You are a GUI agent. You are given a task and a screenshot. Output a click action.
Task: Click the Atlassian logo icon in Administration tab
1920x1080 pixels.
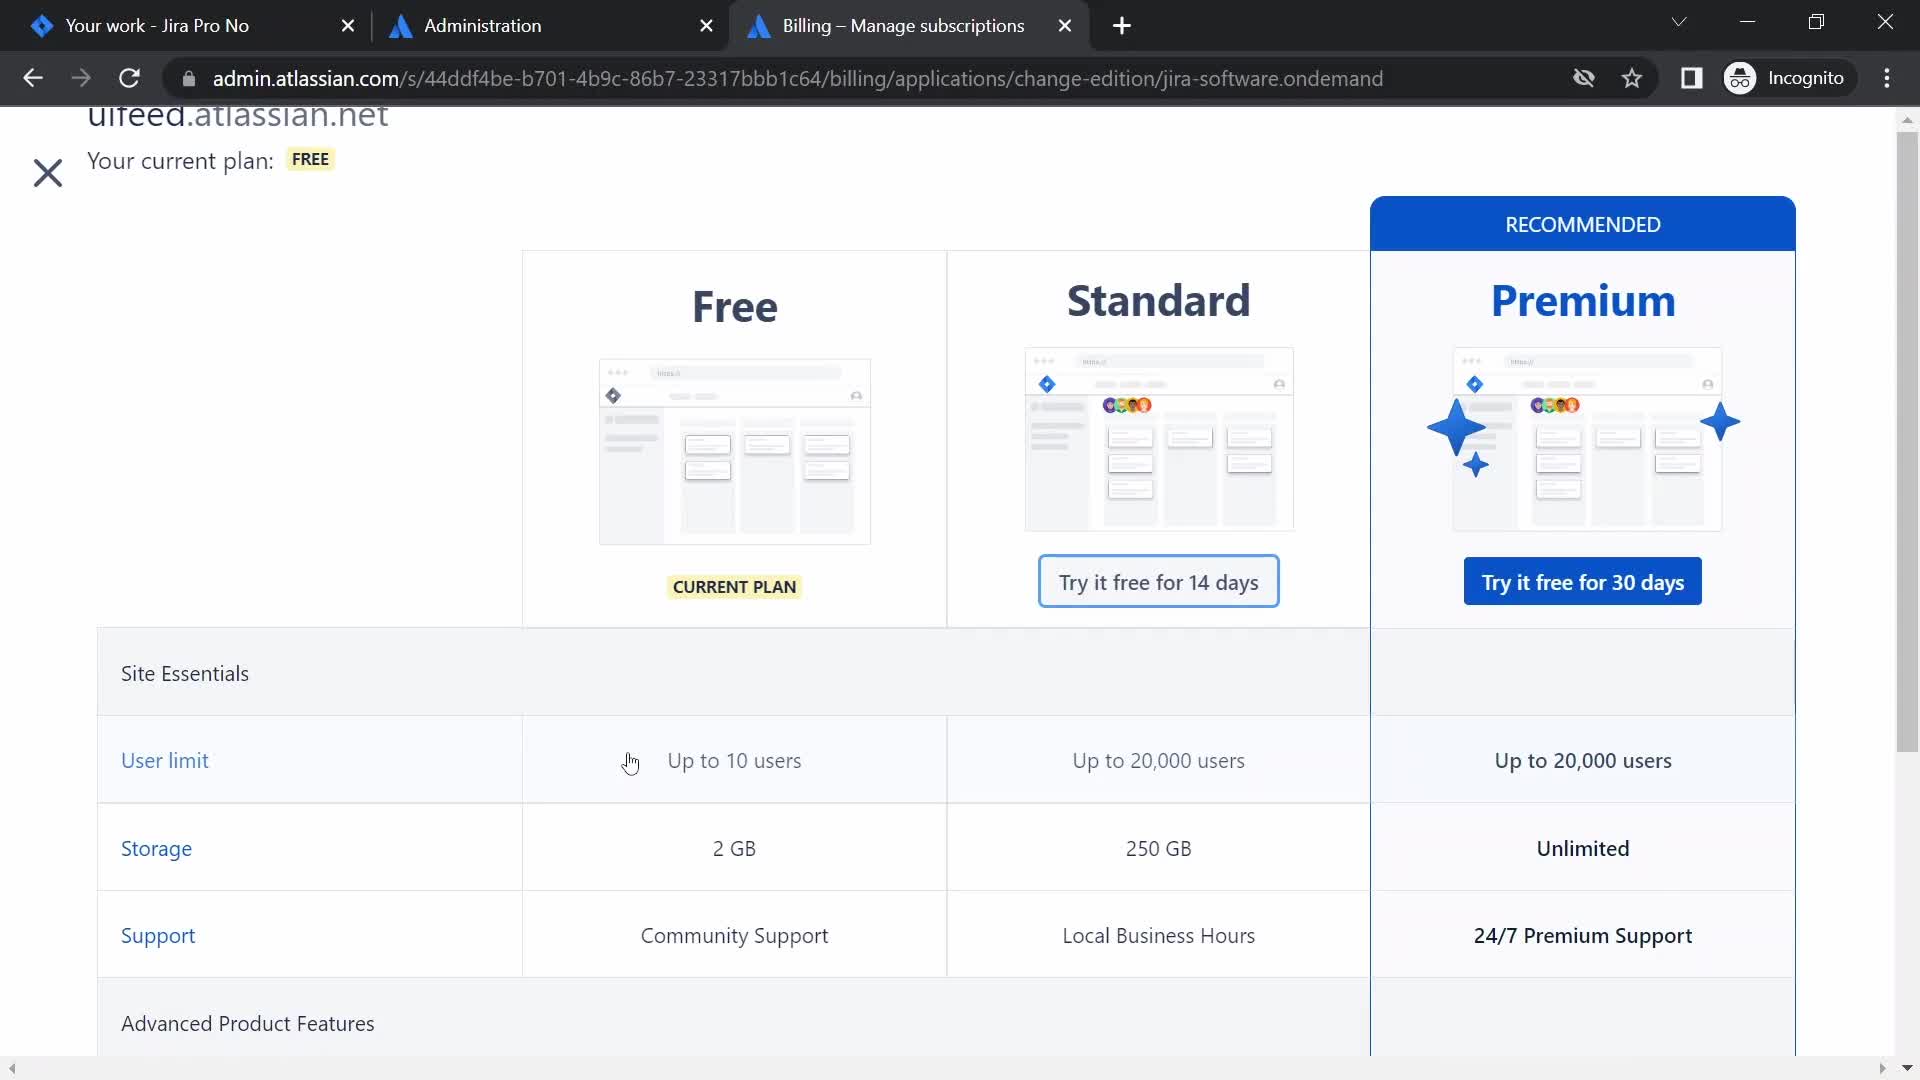pyautogui.click(x=402, y=25)
